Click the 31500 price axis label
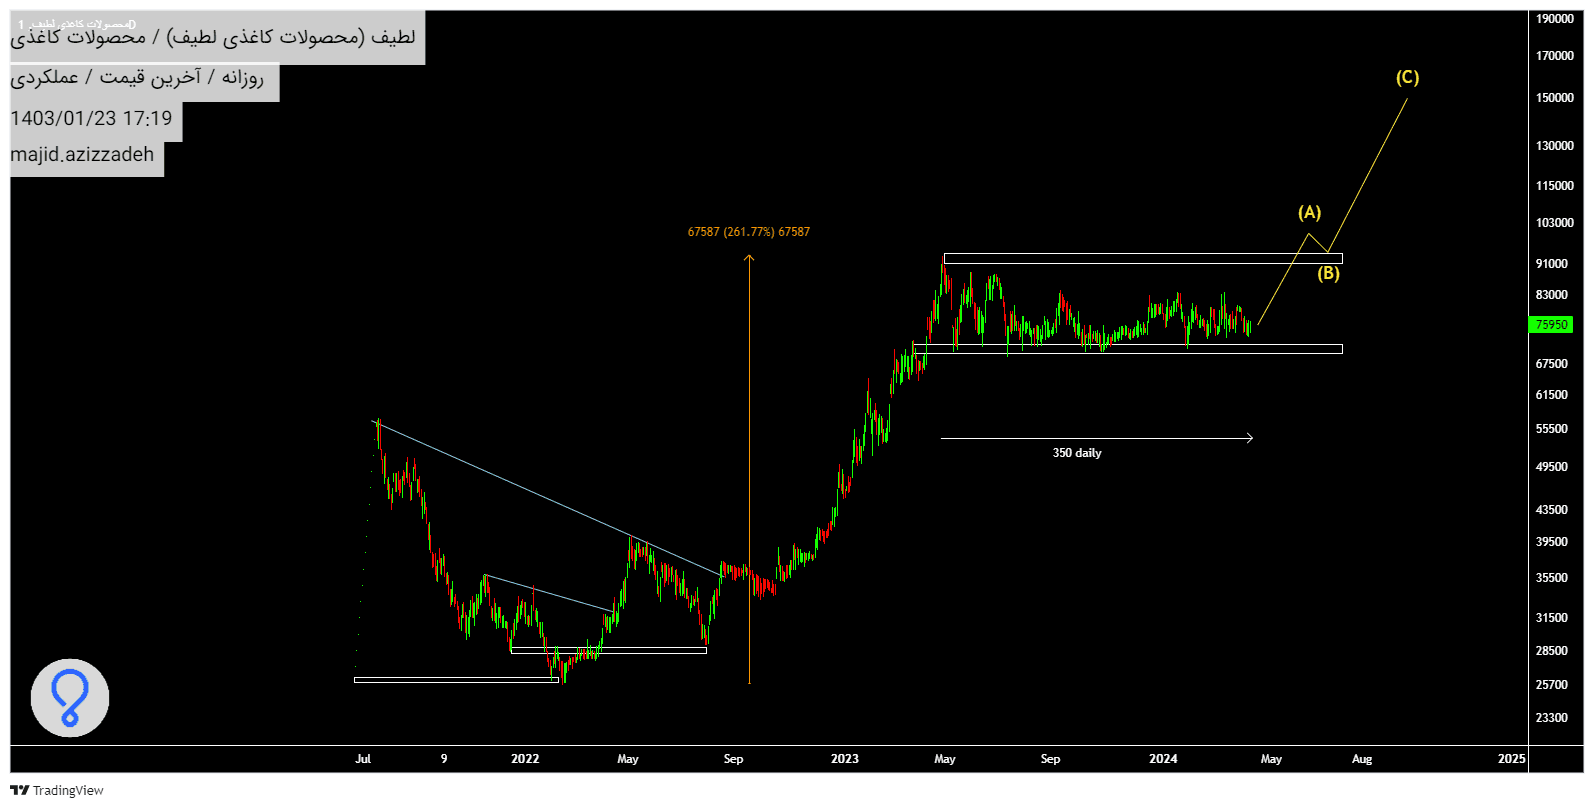Image resolution: width=1594 pixels, height=808 pixels. 1552,618
